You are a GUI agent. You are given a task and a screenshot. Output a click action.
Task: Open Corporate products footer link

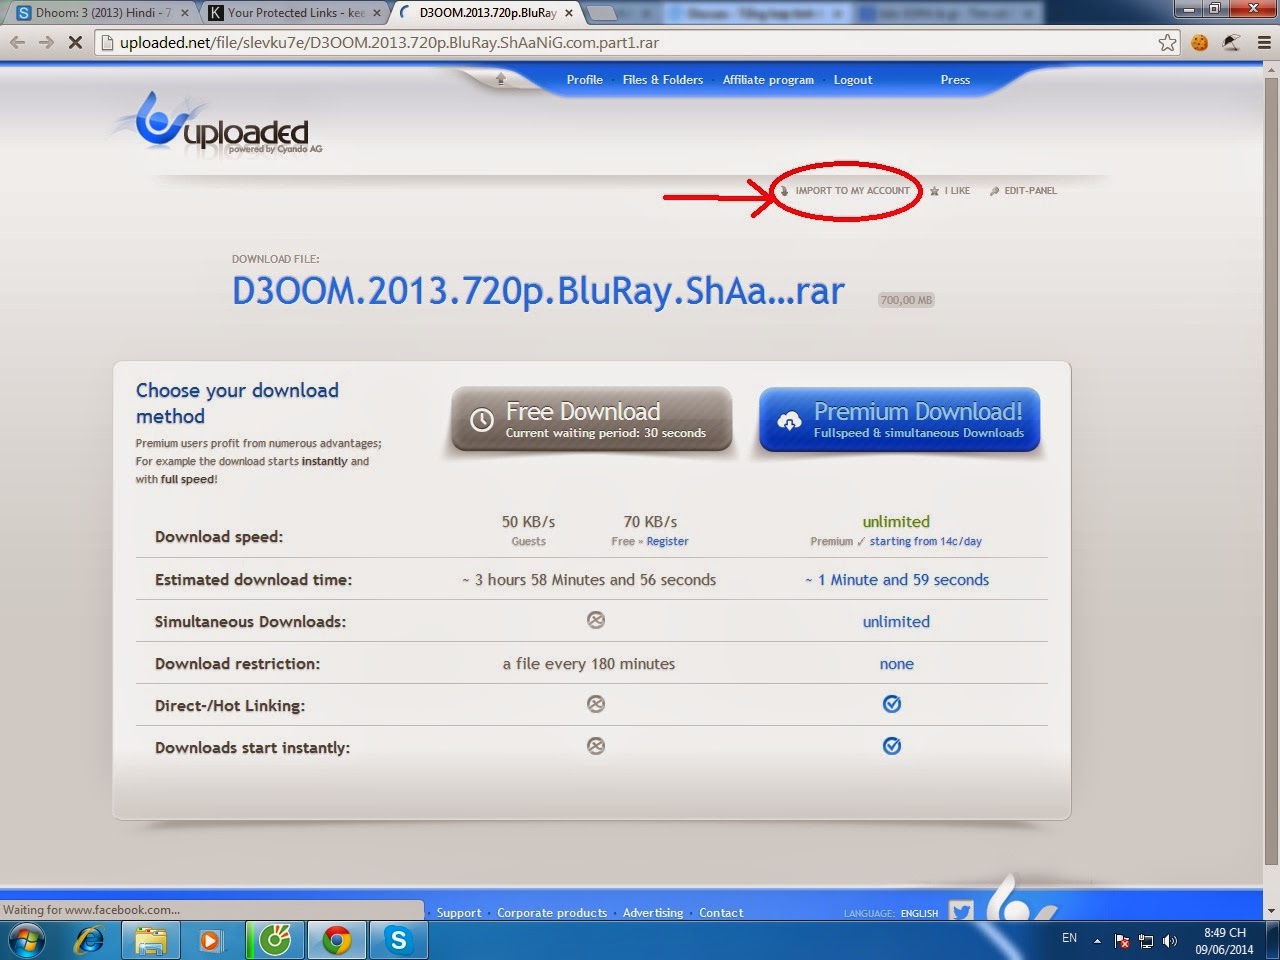[x=552, y=913]
